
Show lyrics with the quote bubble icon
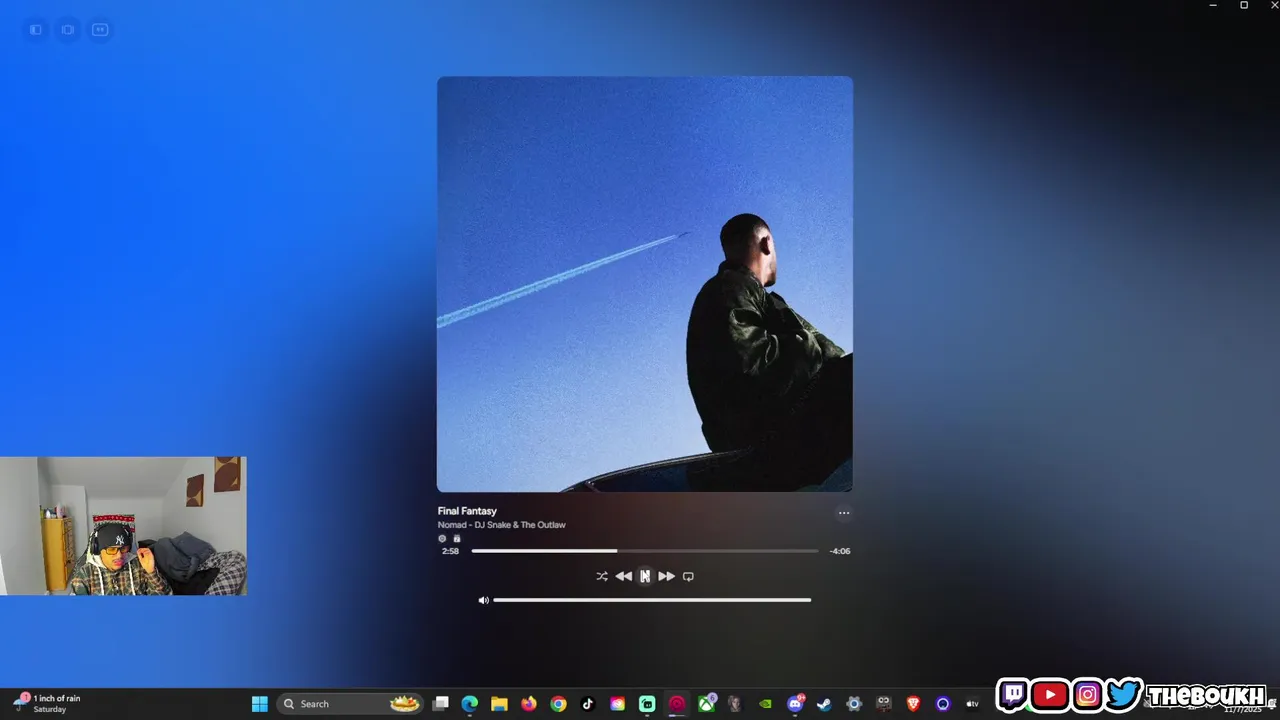click(100, 30)
